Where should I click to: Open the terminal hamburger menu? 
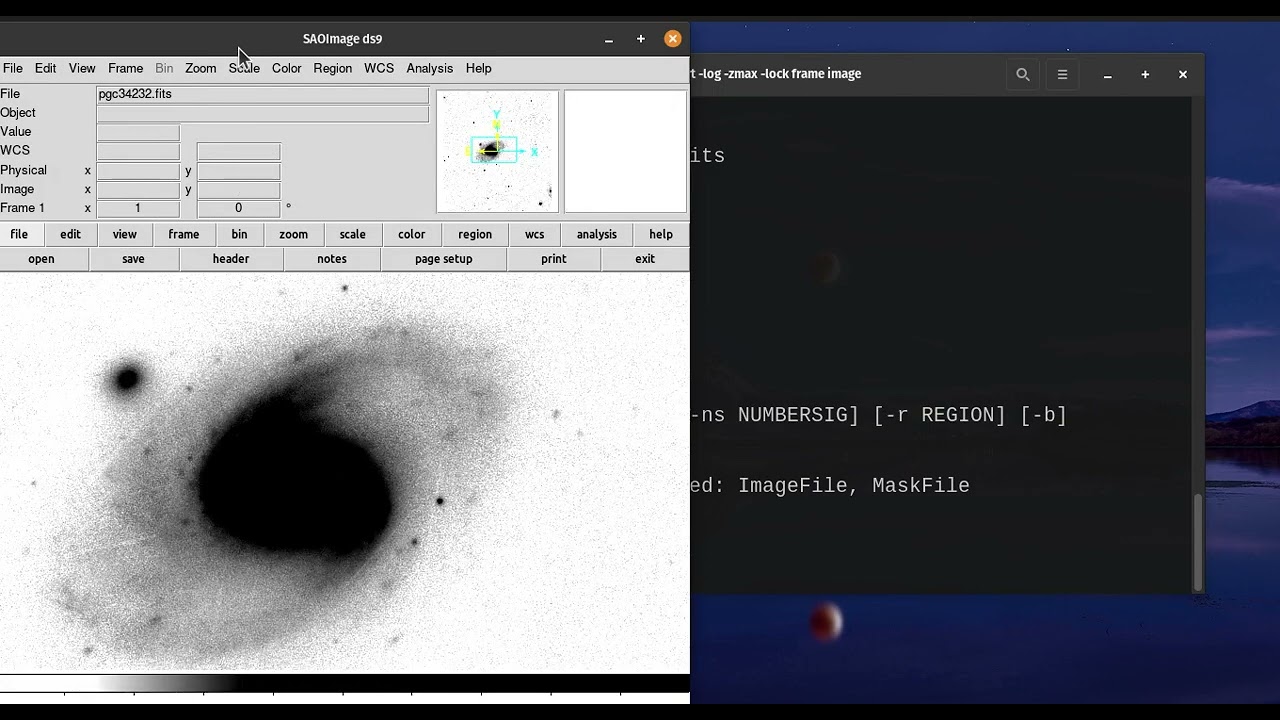pos(1062,74)
